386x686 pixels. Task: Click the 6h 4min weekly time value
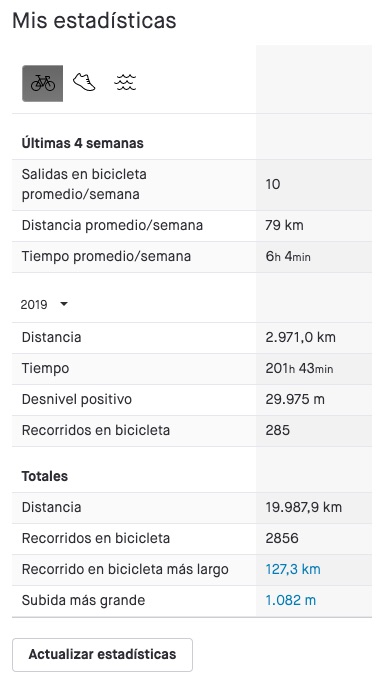[x=288, y=256]
